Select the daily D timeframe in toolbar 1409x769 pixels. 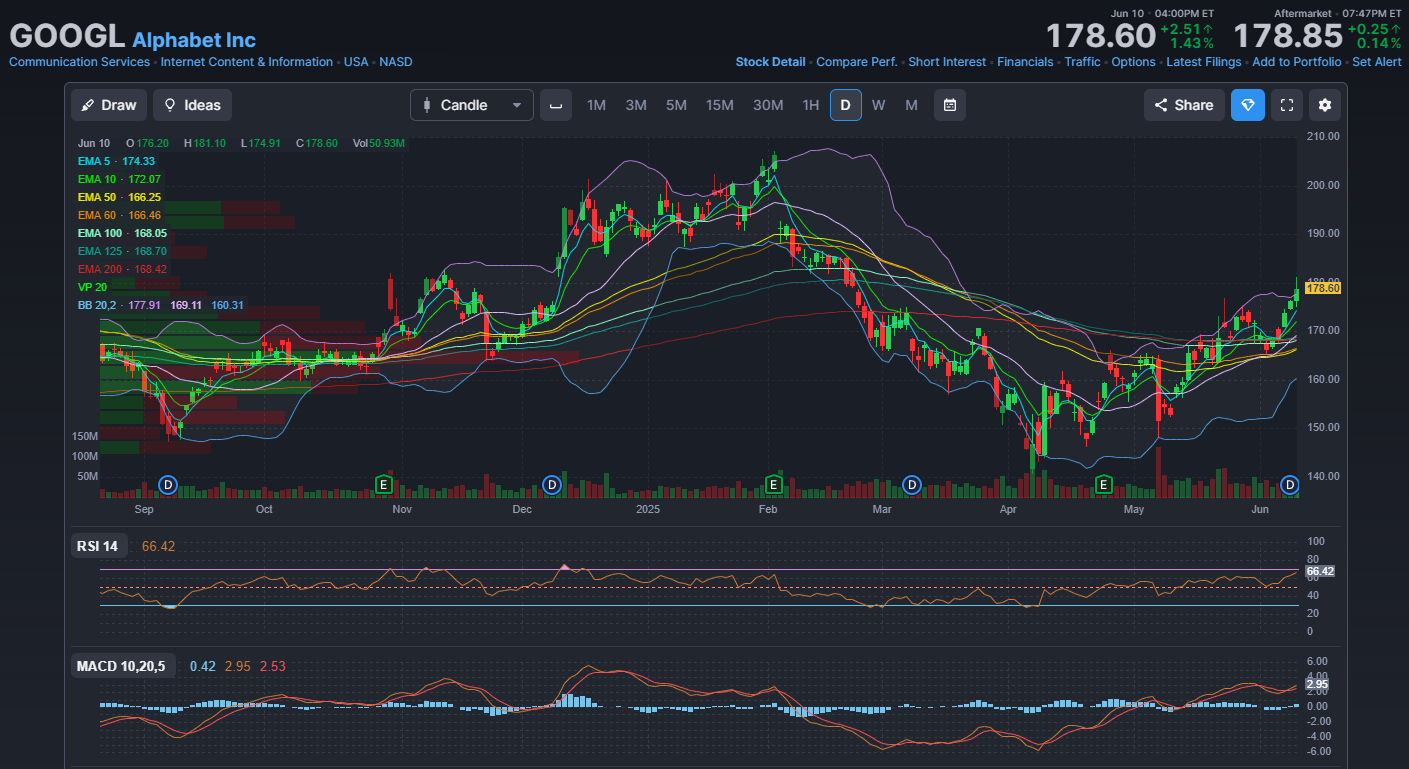click(845, 105)
